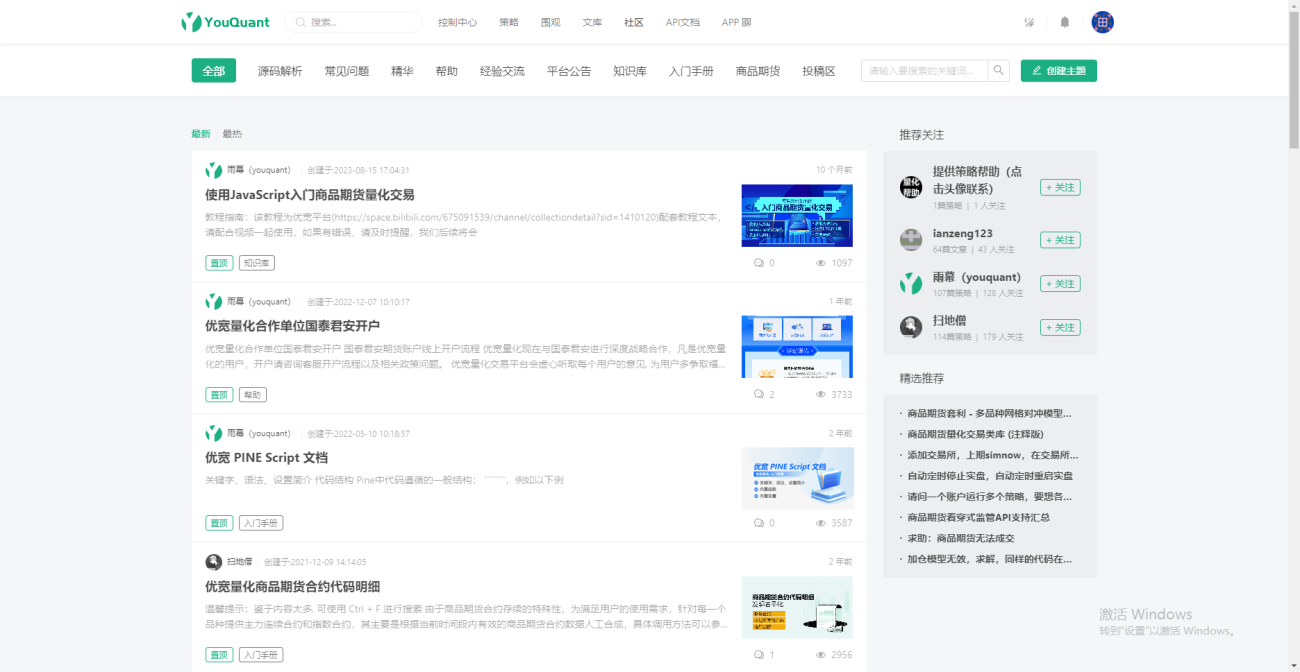Click the author avatar on the 国泰君安开户 post

click(214, 302)
